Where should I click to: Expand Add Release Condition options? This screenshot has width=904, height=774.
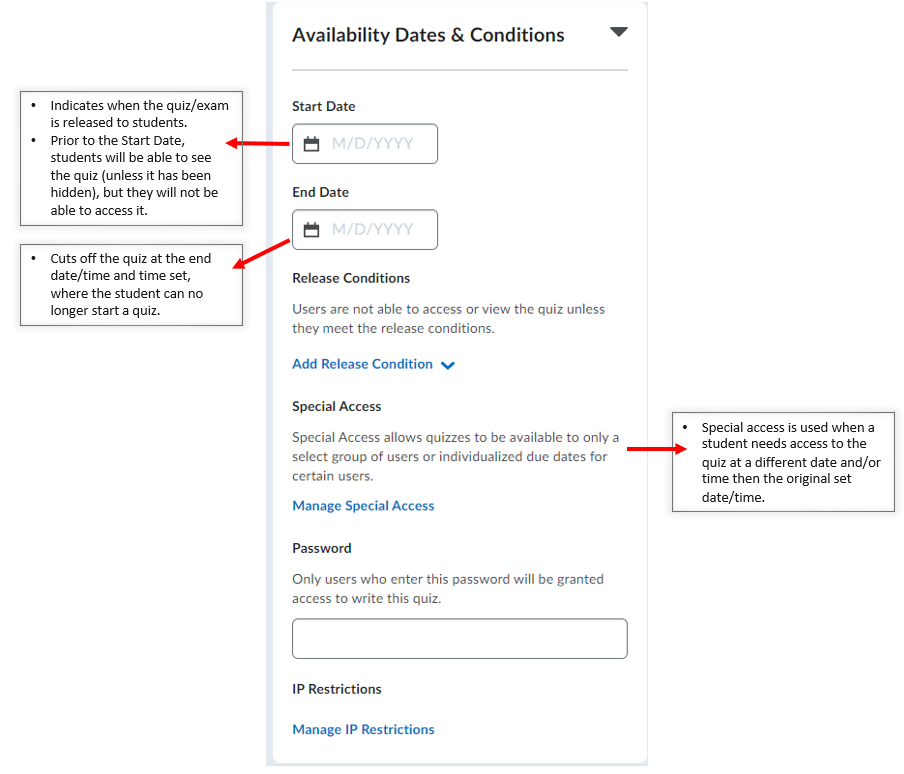(374, 364)
